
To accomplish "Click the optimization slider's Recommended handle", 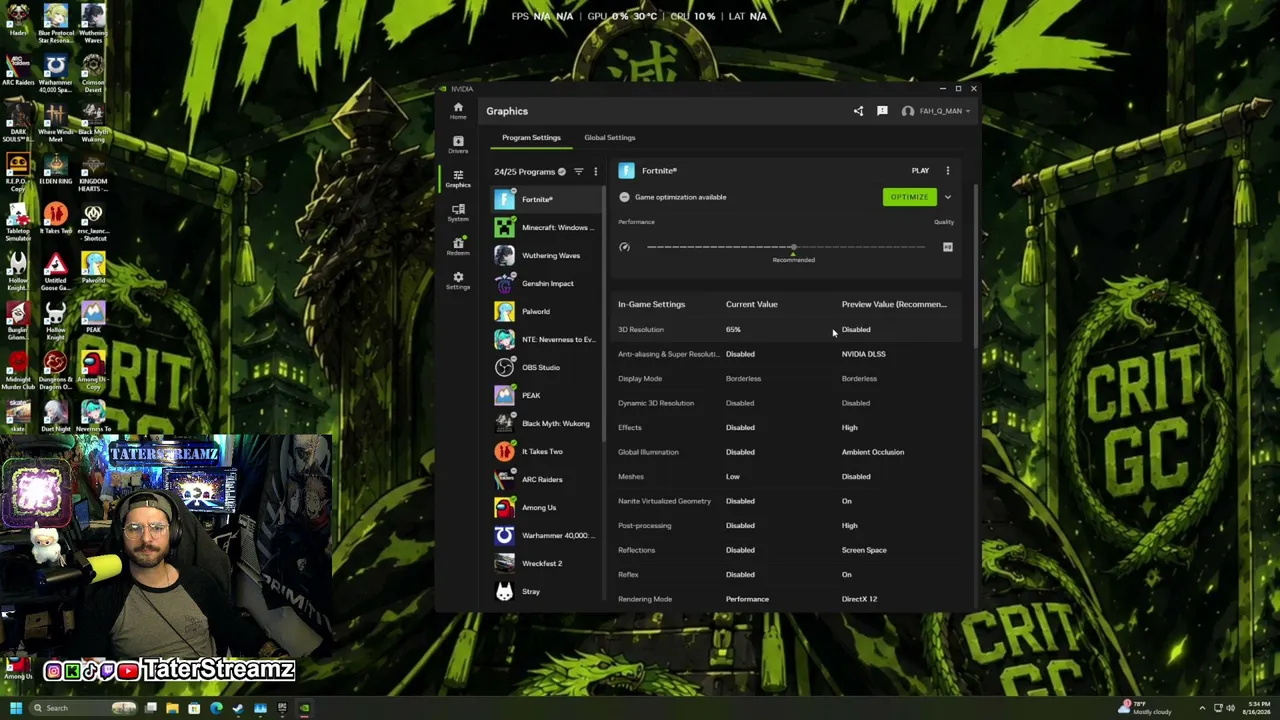I will [x=793, y=247].
